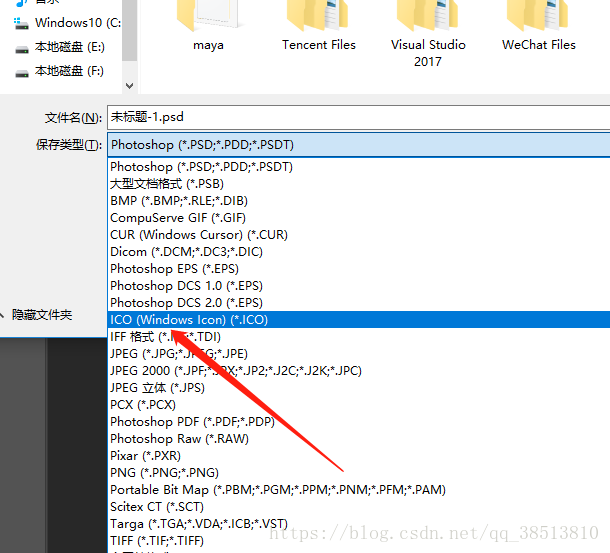Select Targa (*.TGA;*.VDA;*.ICB;*.VST) format
Screen dimensions: 610x553
coord(359,524)
